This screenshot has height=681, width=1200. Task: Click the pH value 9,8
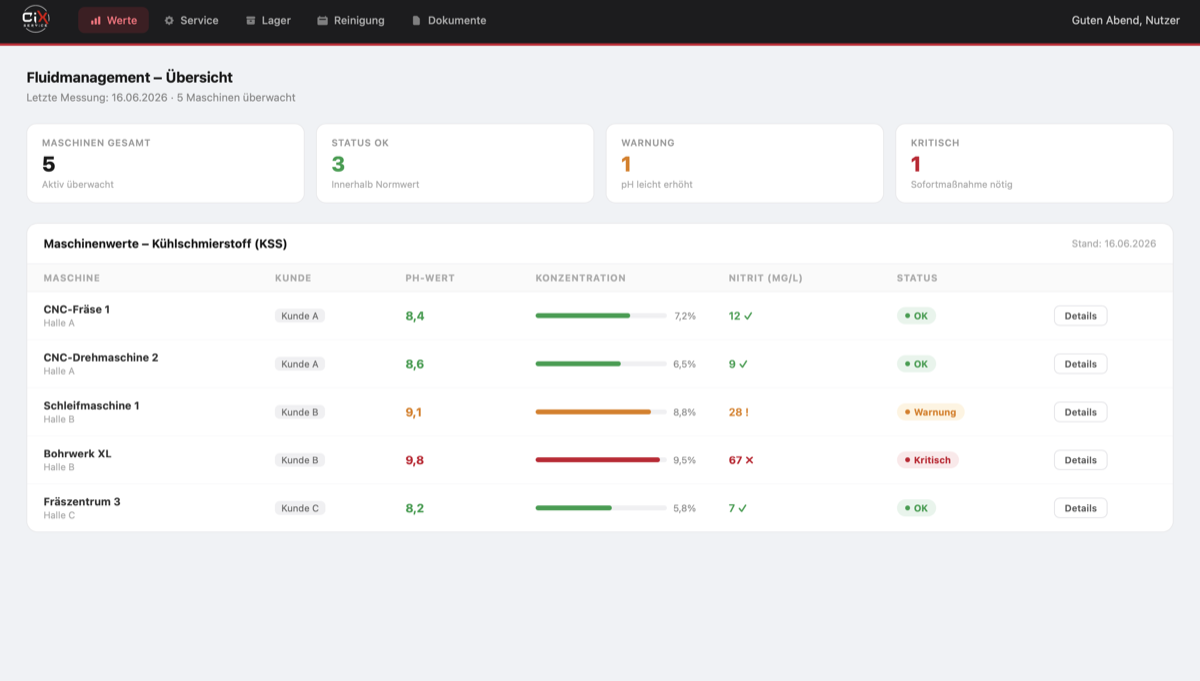pos(414,460)
